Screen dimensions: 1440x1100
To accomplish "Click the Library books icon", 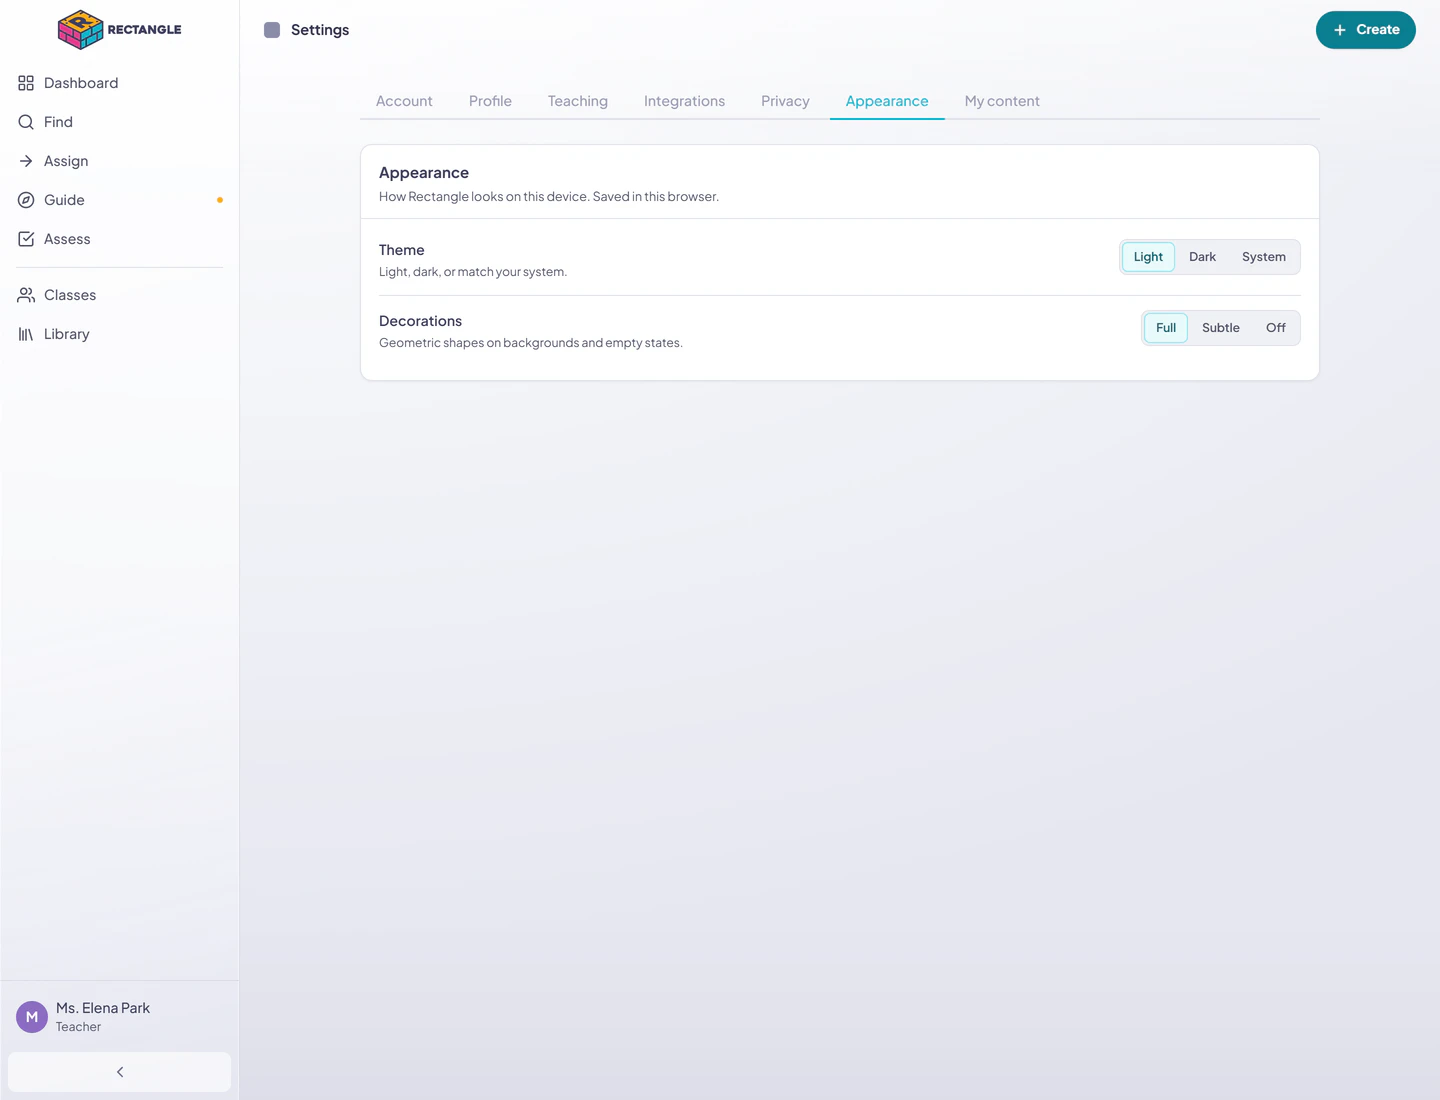I will click(26, 334).
